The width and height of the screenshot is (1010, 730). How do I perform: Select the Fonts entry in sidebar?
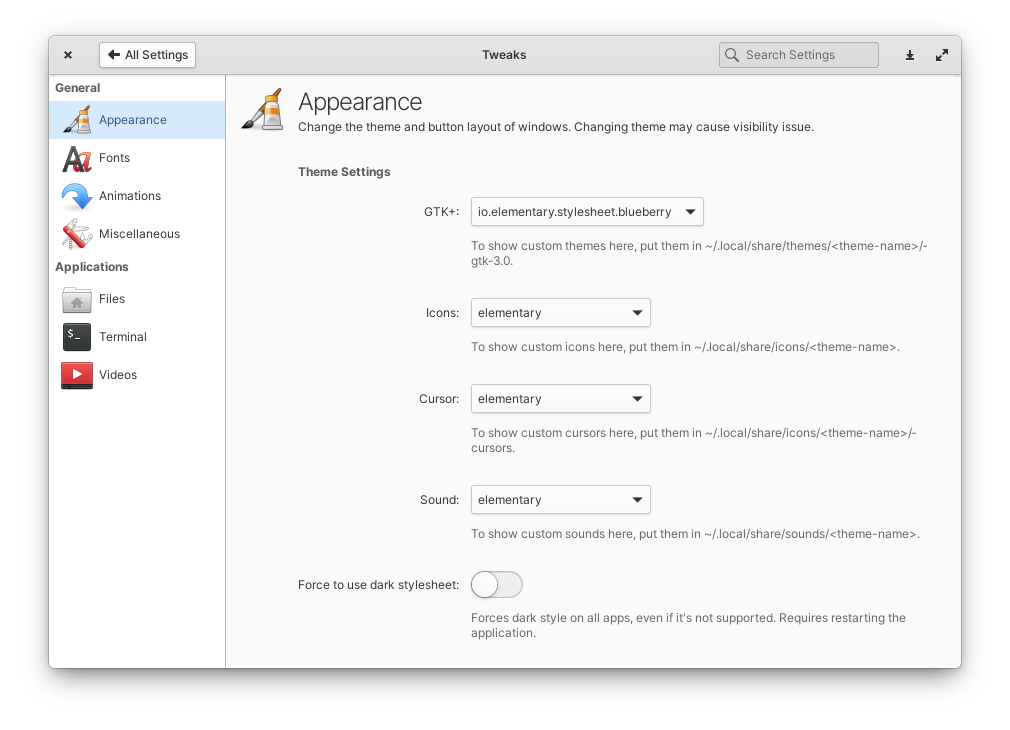pos(114,157)
